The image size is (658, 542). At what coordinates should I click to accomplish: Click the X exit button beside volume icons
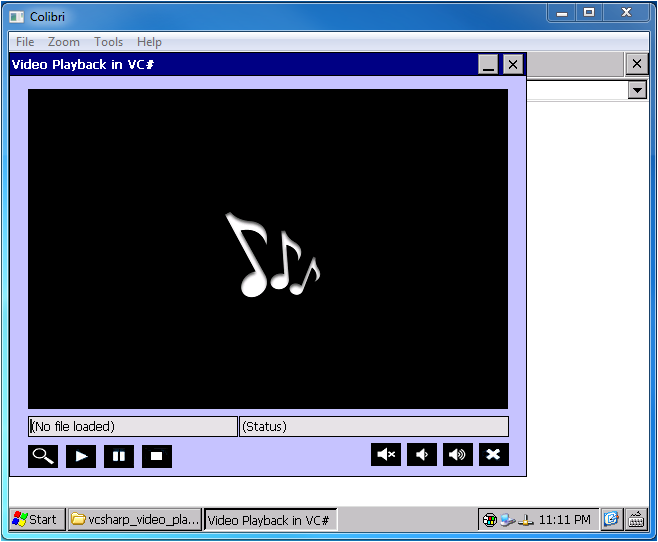(x=494, y=454)
